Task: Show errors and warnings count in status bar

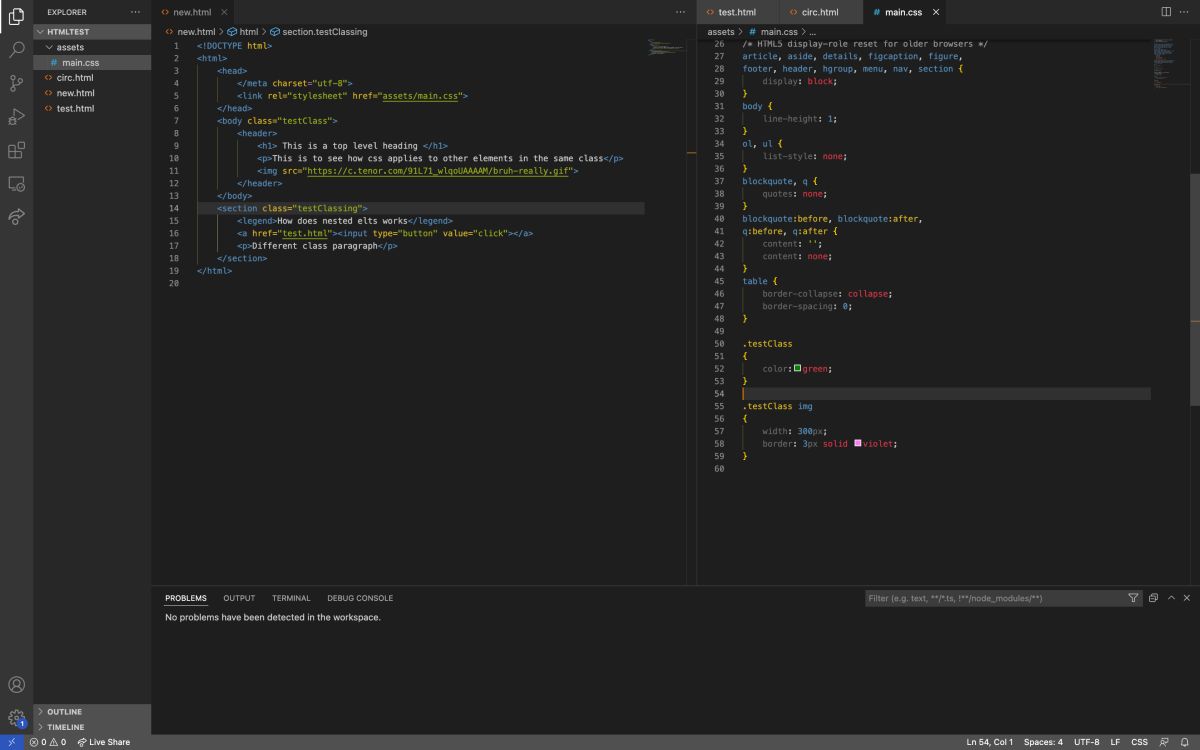Action: click(x=48, y=742)
